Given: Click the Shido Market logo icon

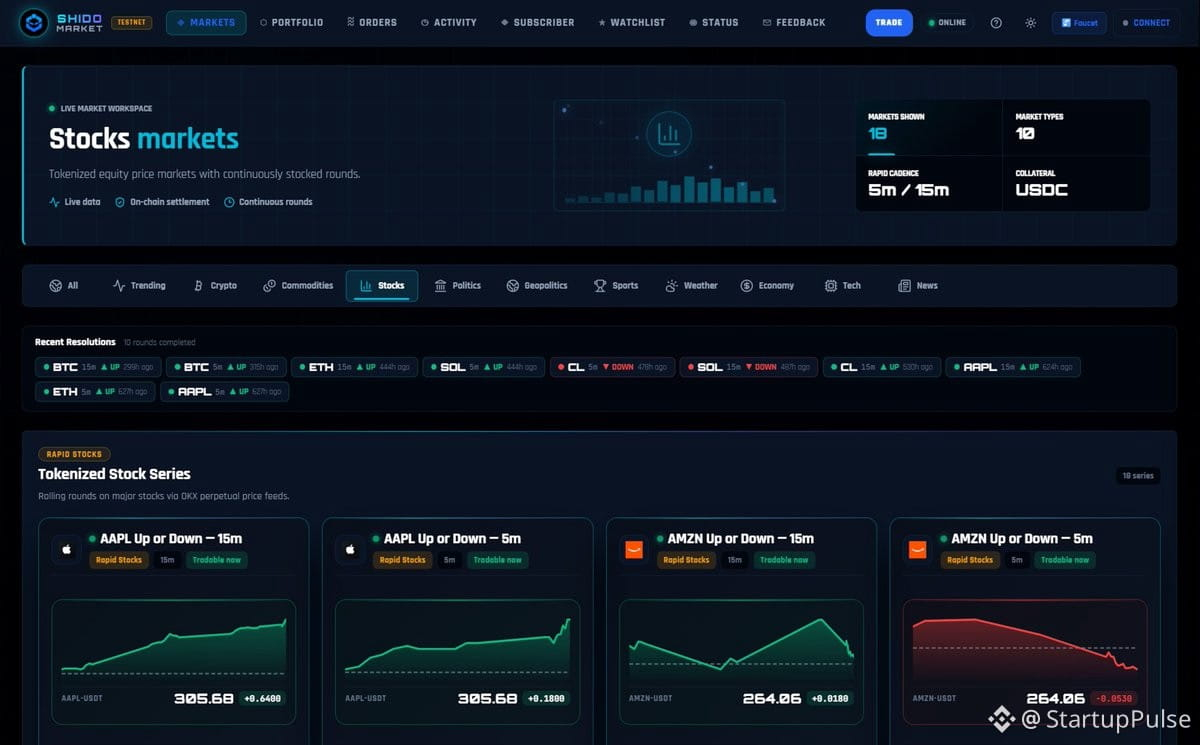Looking at the screenshot, I should click(x=33, y=22).
